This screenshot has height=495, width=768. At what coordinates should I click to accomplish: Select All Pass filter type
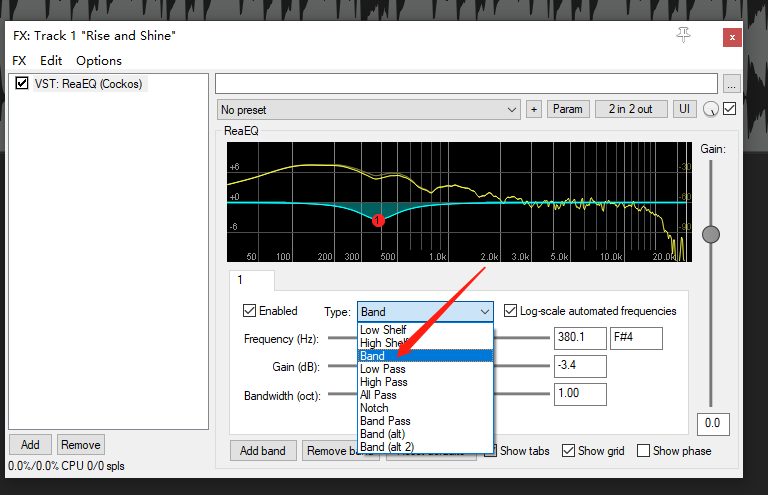coord(425,395)
